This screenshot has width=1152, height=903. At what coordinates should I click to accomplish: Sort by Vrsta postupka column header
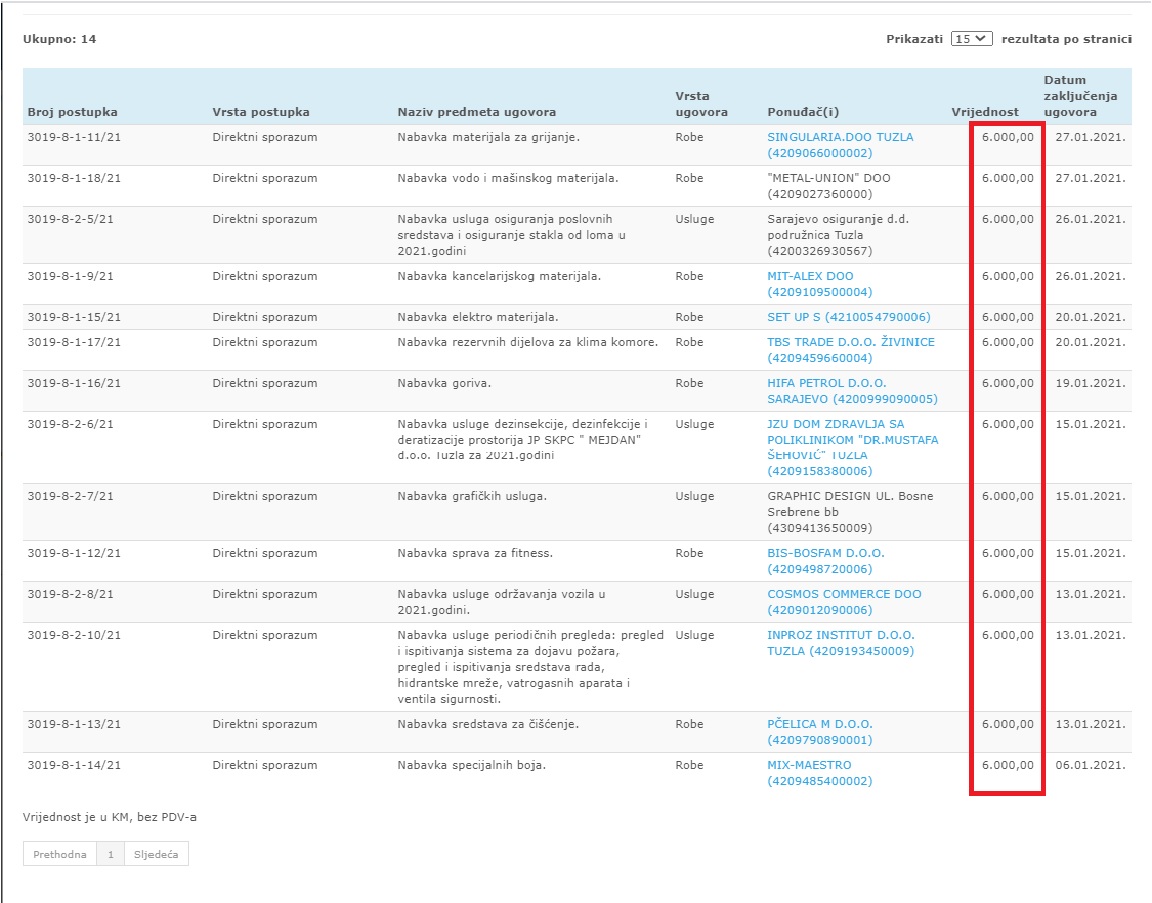pyautogui.click(x=261, y=112)
